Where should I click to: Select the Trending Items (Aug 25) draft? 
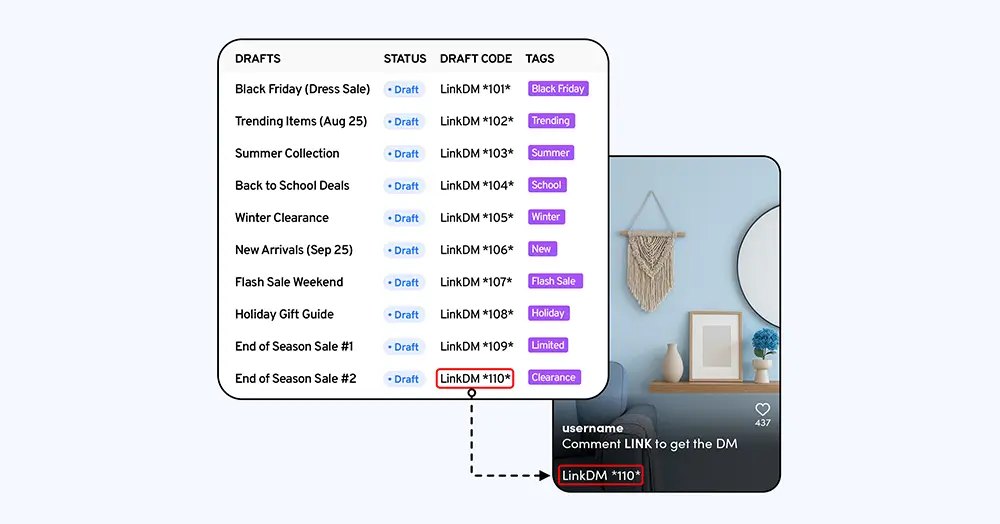click(301, 121)
